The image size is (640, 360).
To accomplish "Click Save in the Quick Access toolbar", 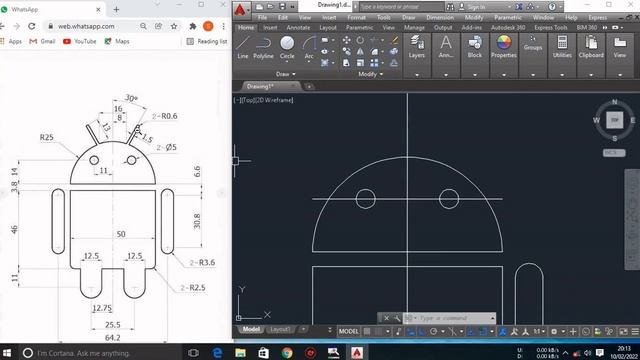I will click(x=282, y=7).
